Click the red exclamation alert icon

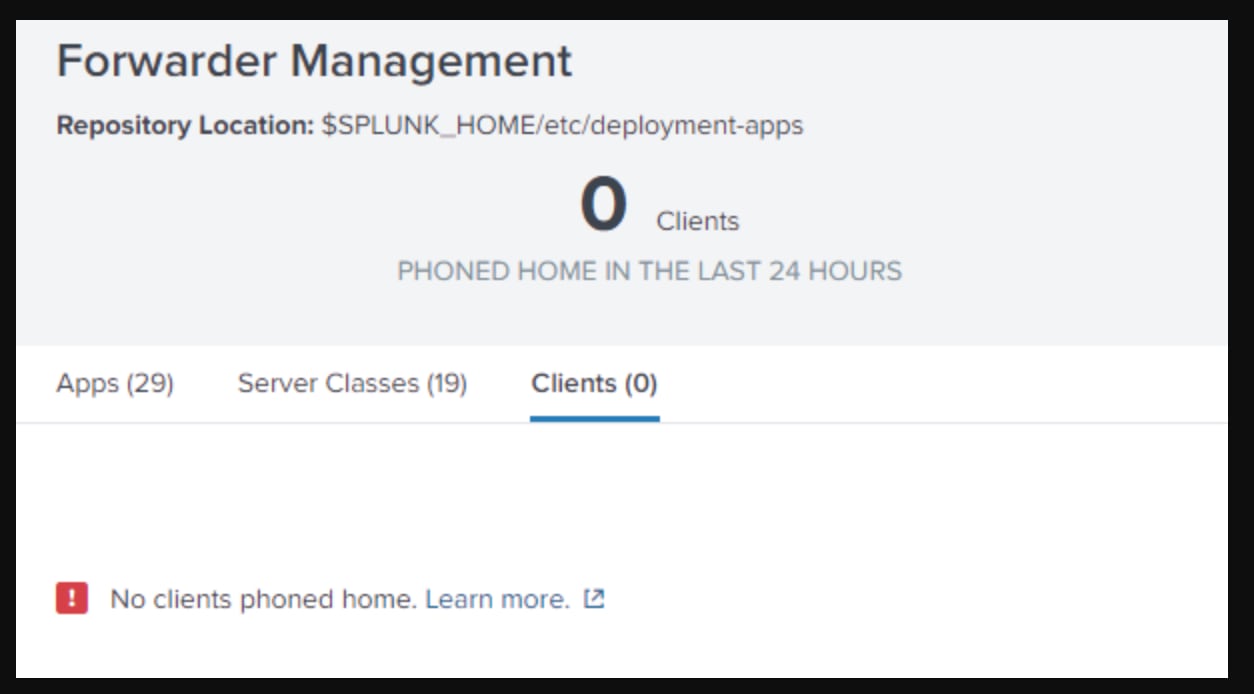pos(72,599)
